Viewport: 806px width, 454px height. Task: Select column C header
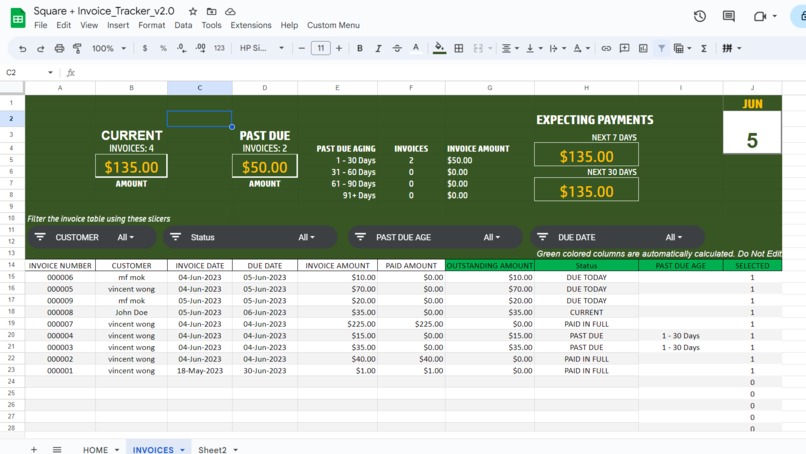tap(199, 88)
